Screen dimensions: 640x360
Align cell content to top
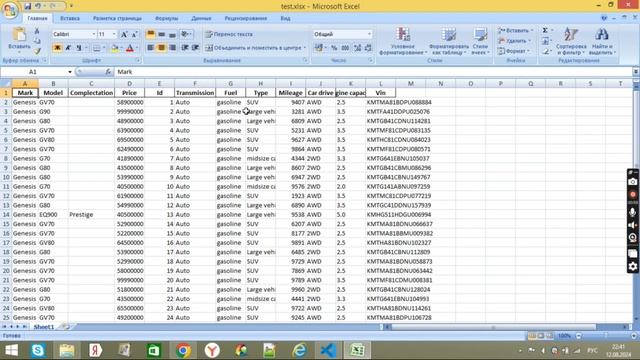coord(151,34)
